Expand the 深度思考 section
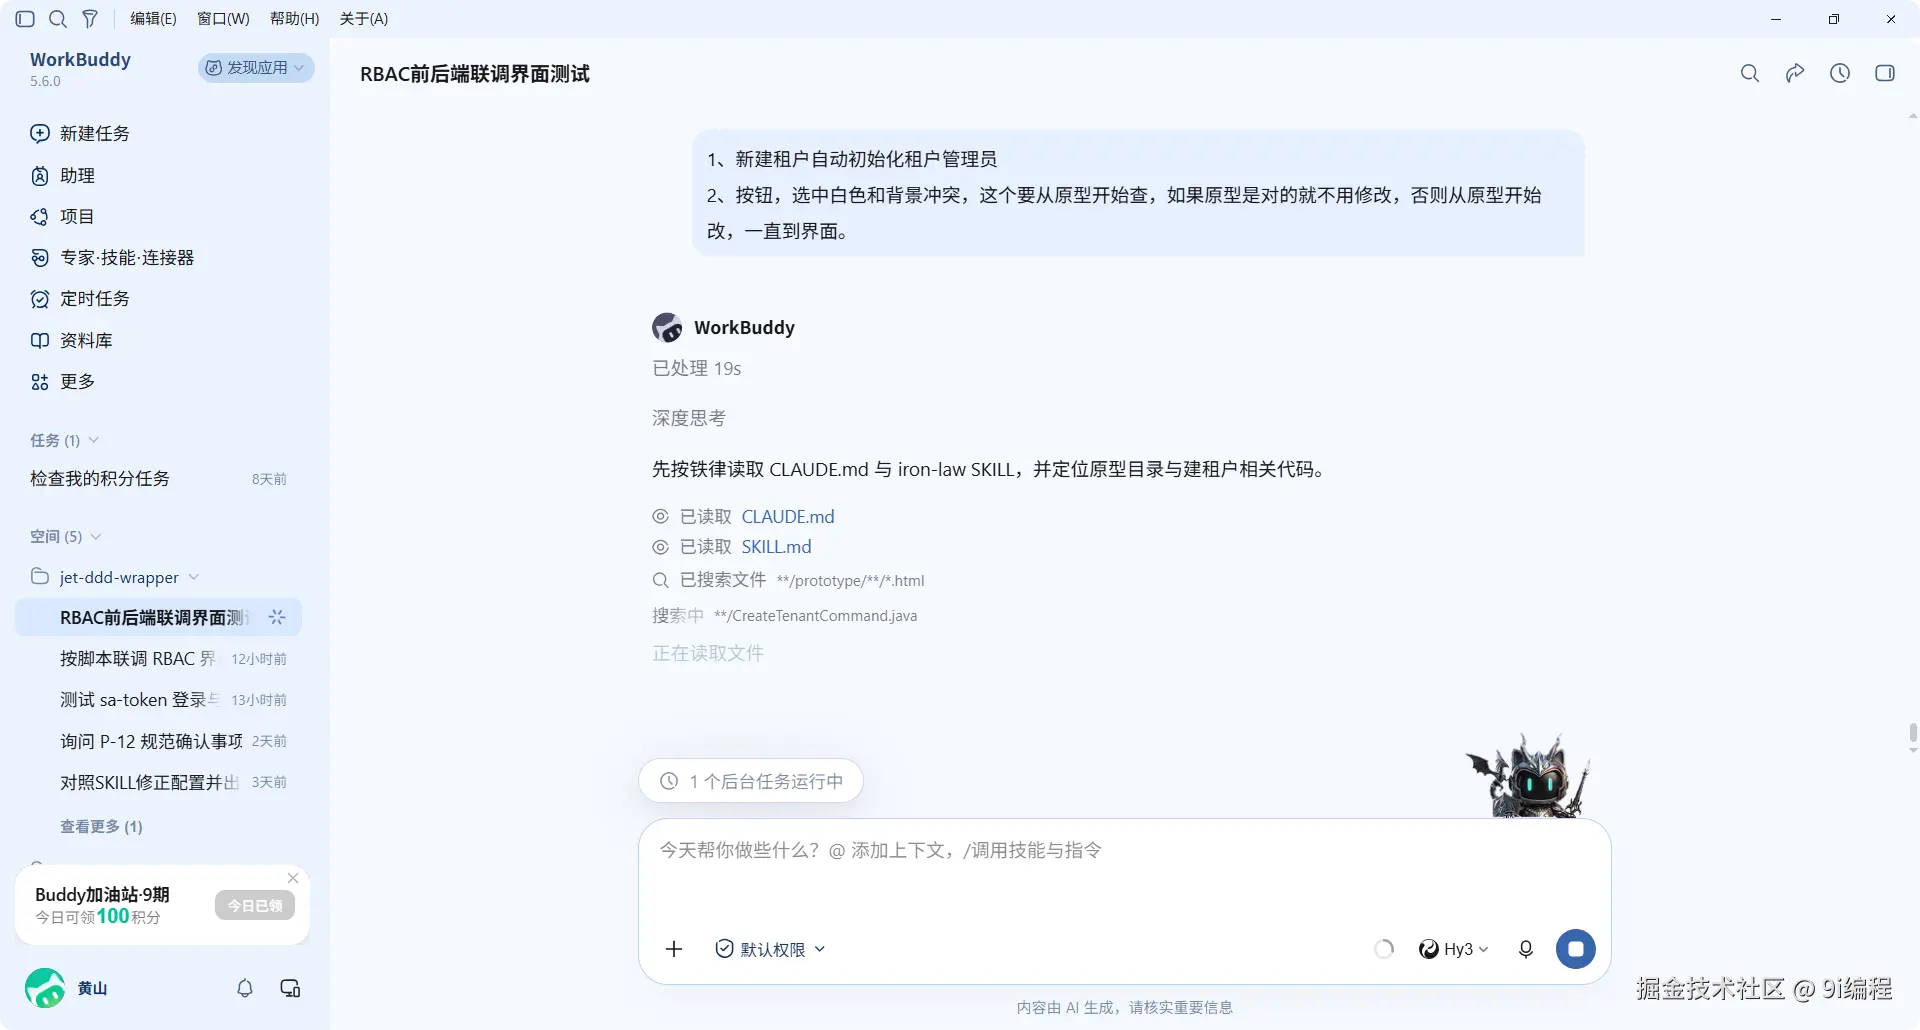 pyautogui.click(x=689, y=418)
